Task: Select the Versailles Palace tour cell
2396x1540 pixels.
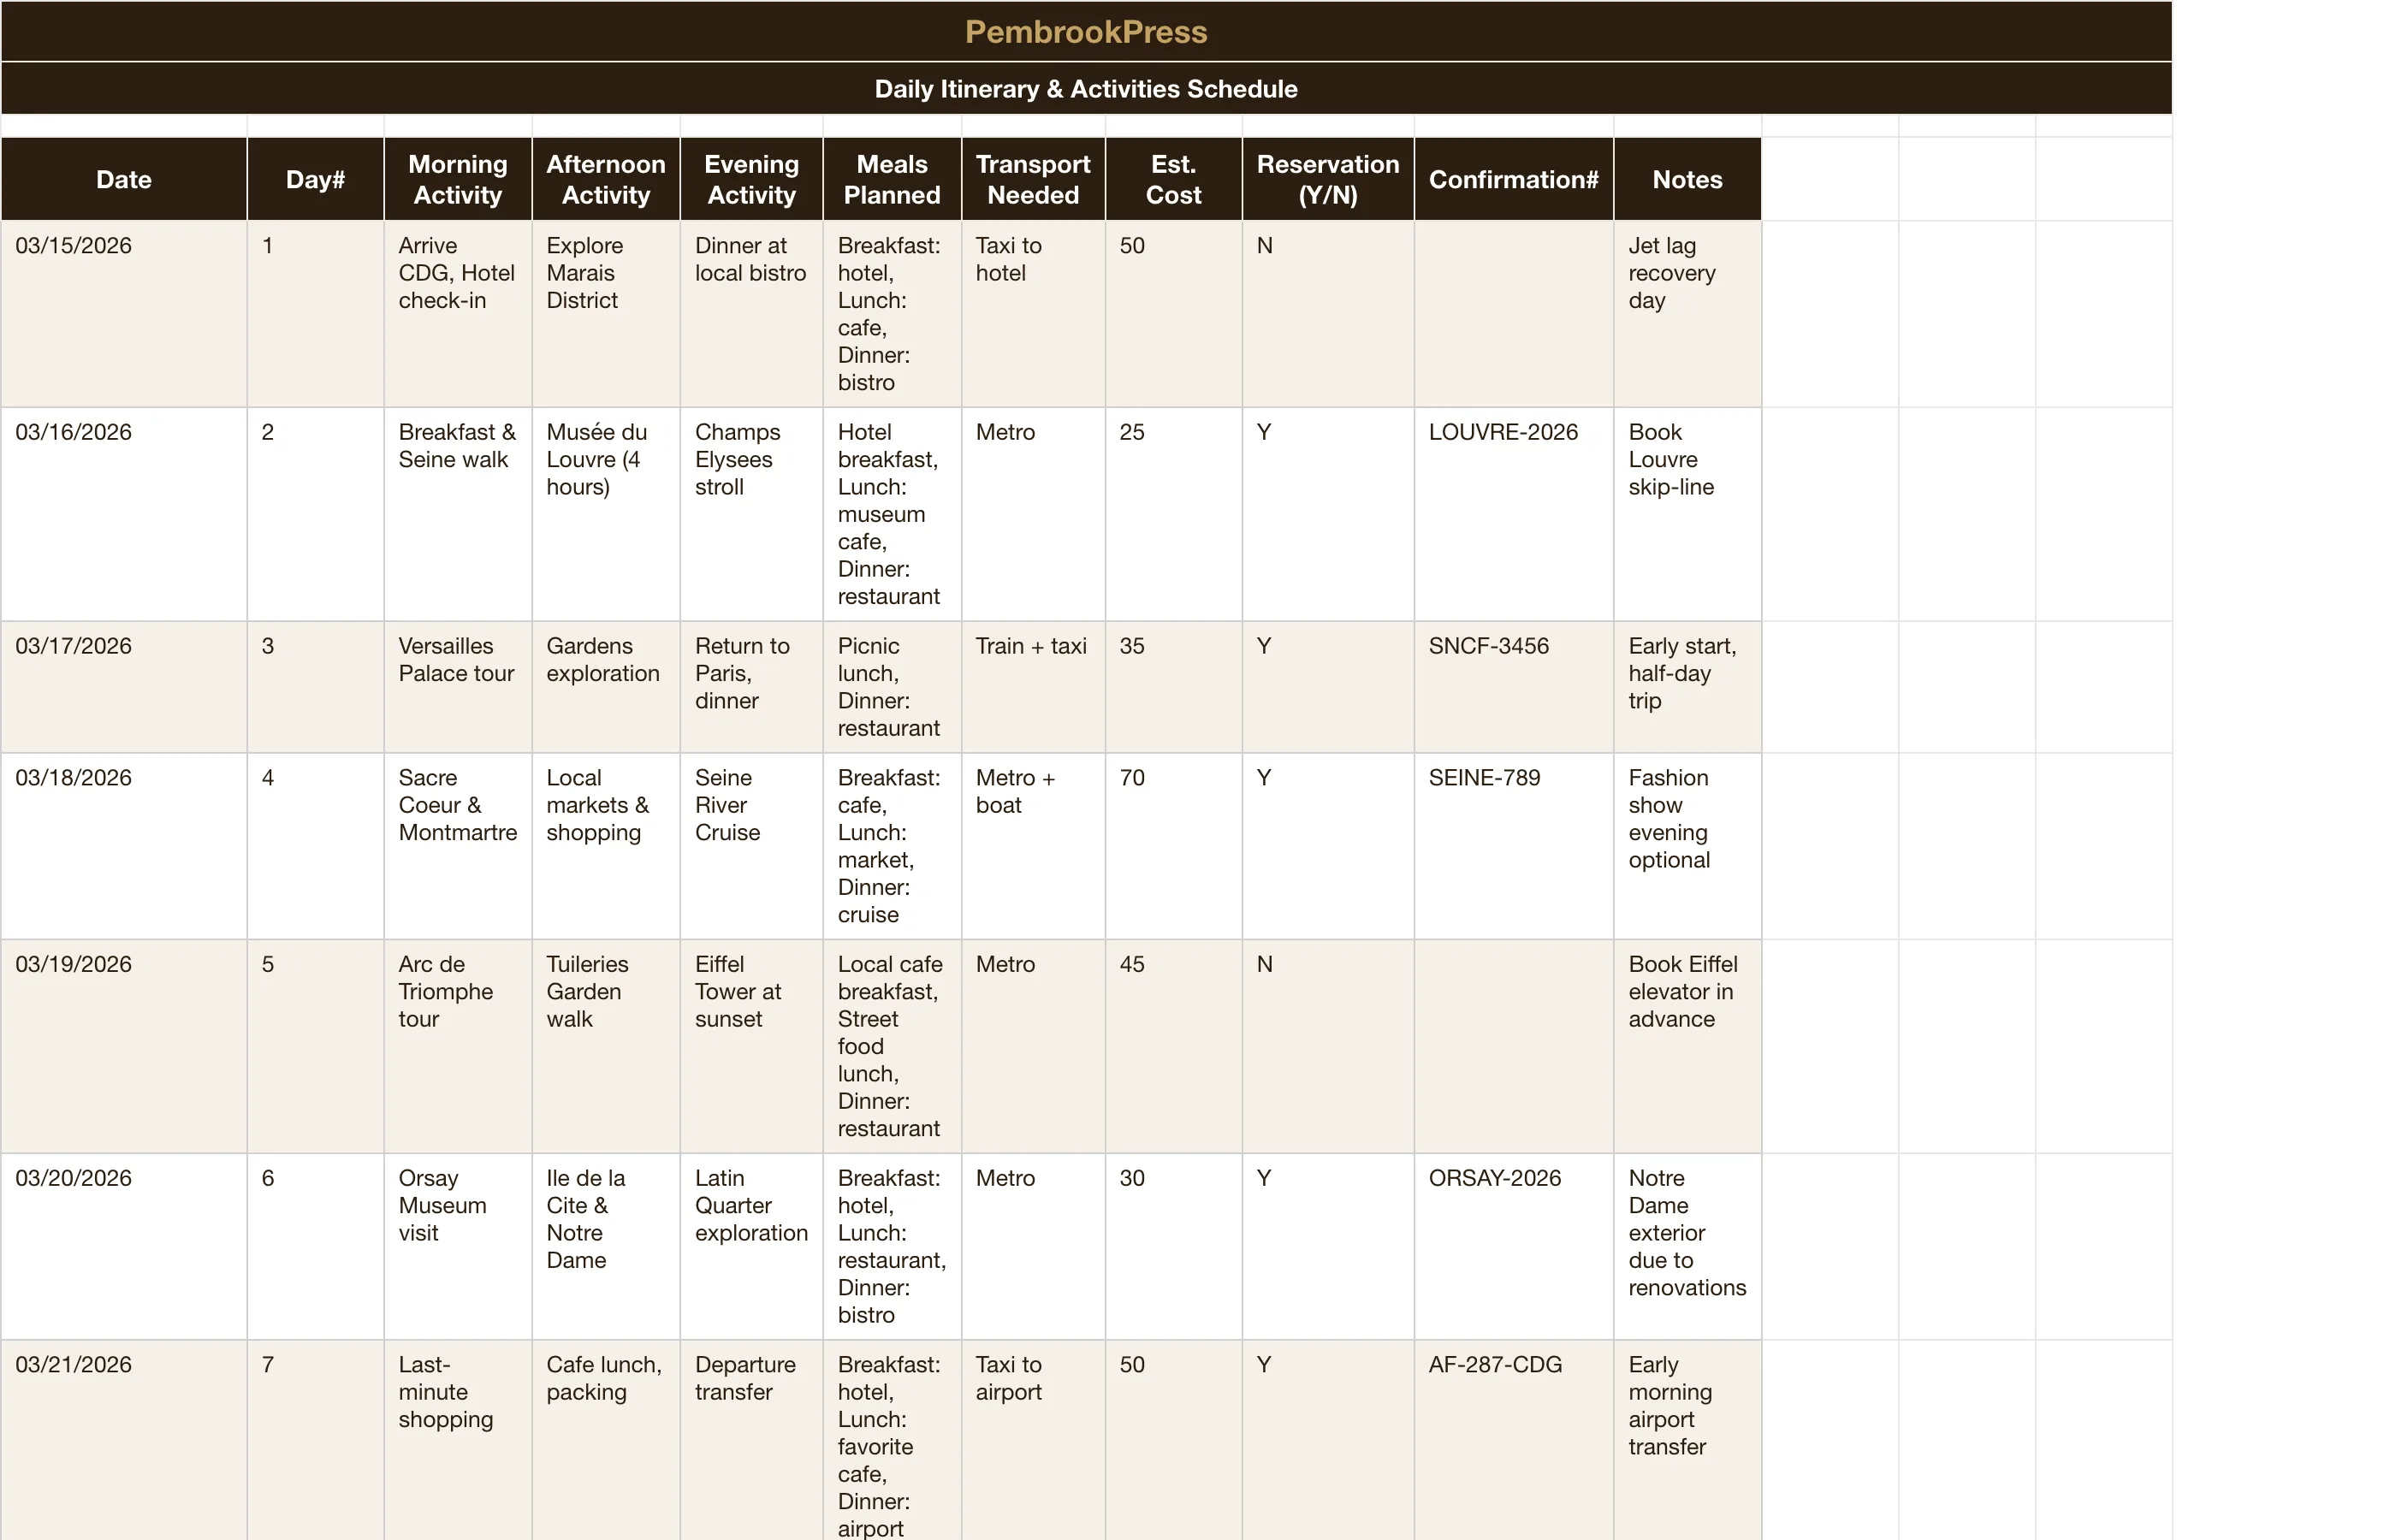Action: click(458, 687)
